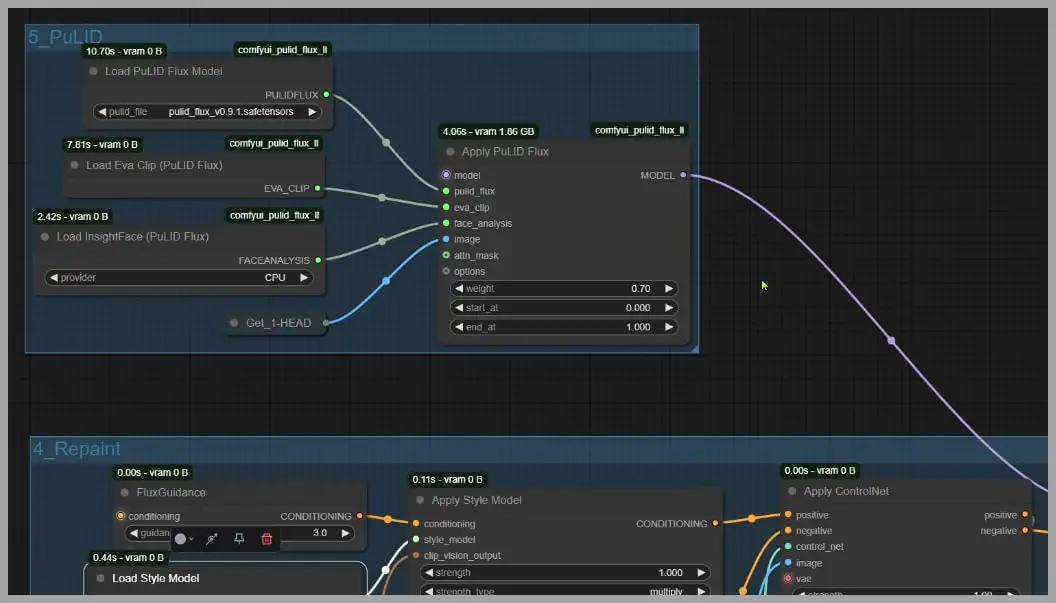Viewport: 1056px width, 603px height.
Task: Collapse the Load Style Model node
Action: point(100,578)
